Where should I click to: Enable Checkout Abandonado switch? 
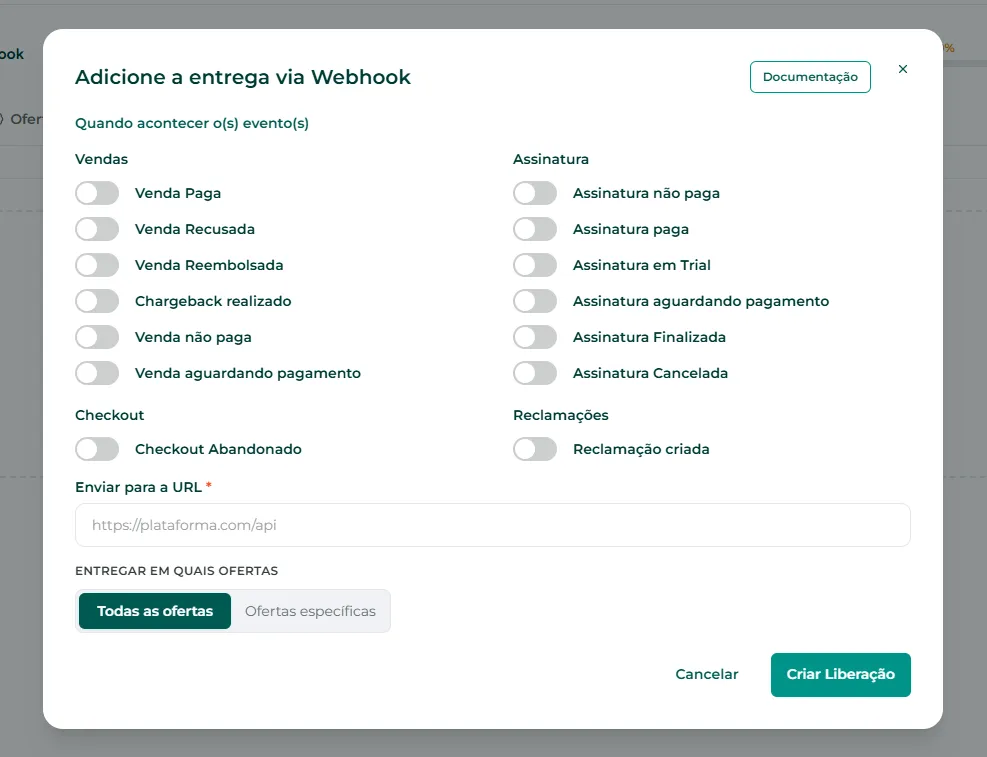pyautogui.click(x=97, y=449)
